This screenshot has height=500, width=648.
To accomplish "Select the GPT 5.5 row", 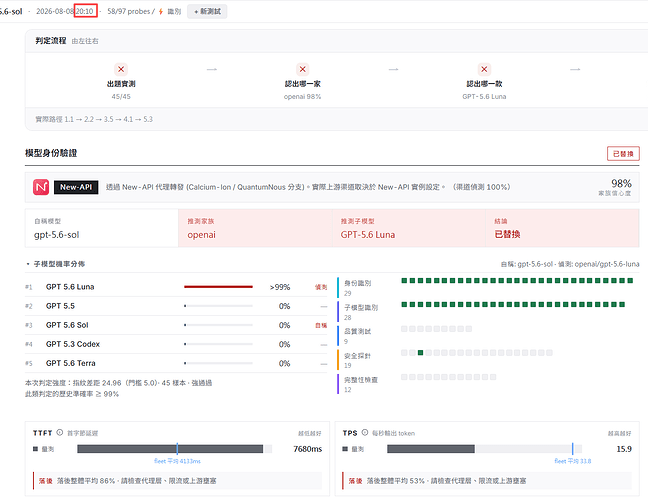I will tap(176, 306).
